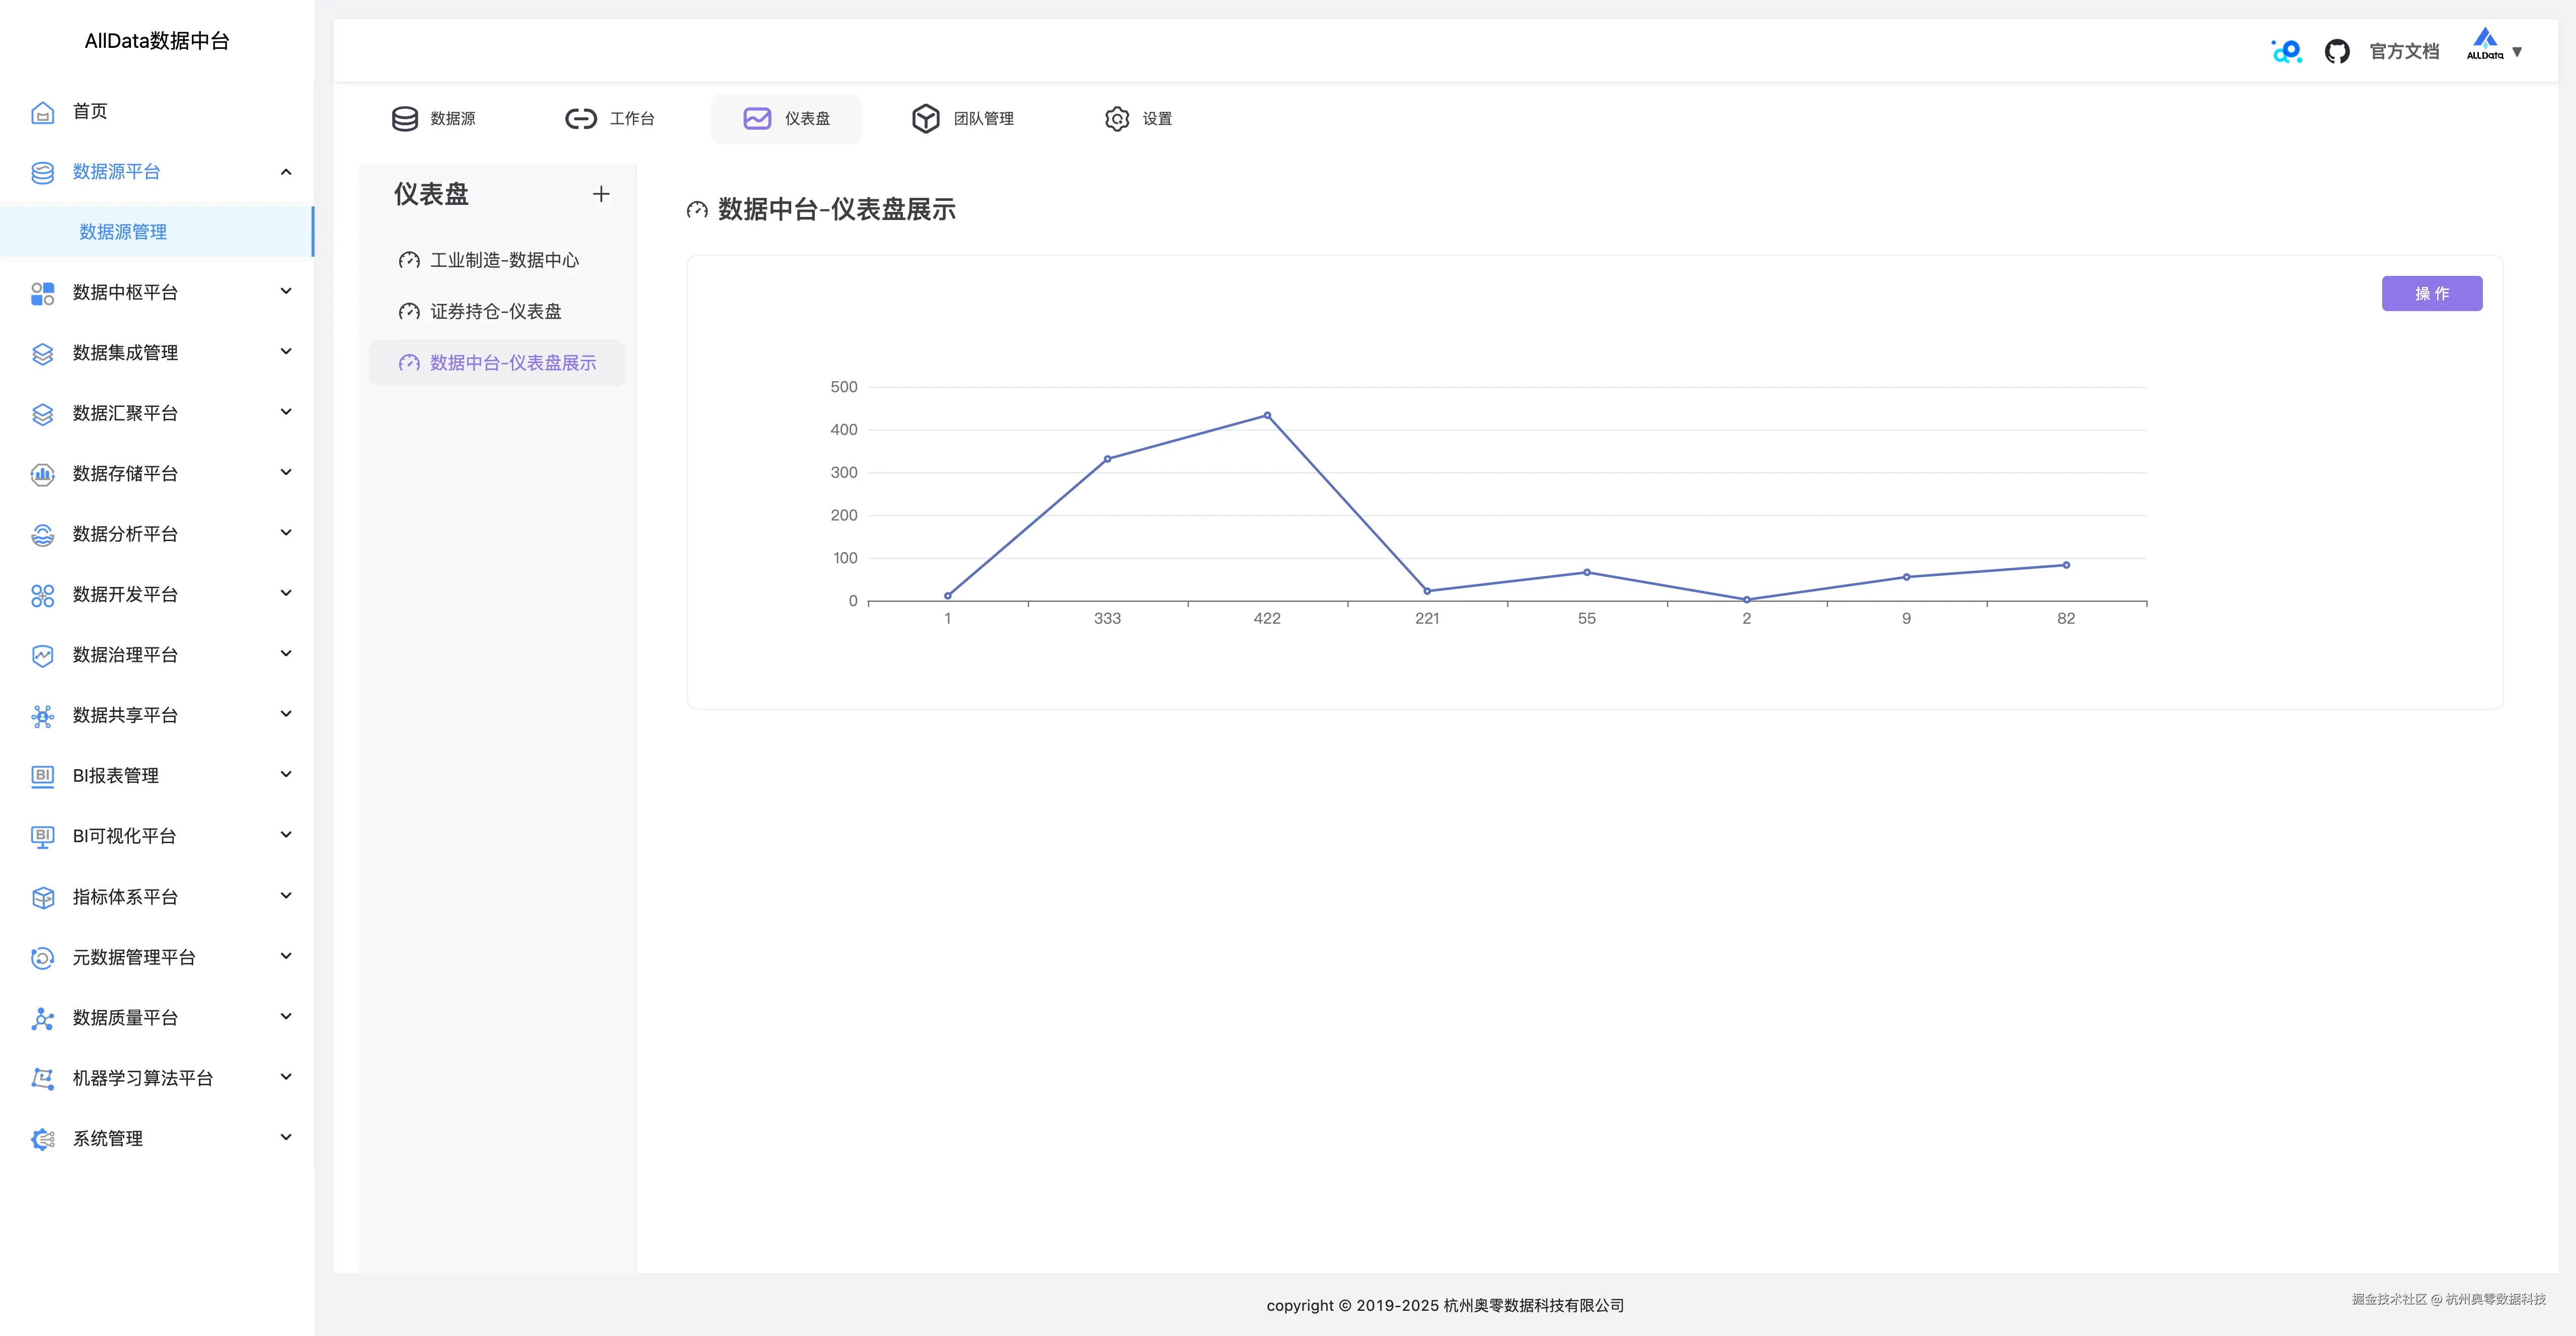Click the 首页 home icon in sidebar
The height and width of the screenshot is (1336, 2576).
[x=42, y=112]
